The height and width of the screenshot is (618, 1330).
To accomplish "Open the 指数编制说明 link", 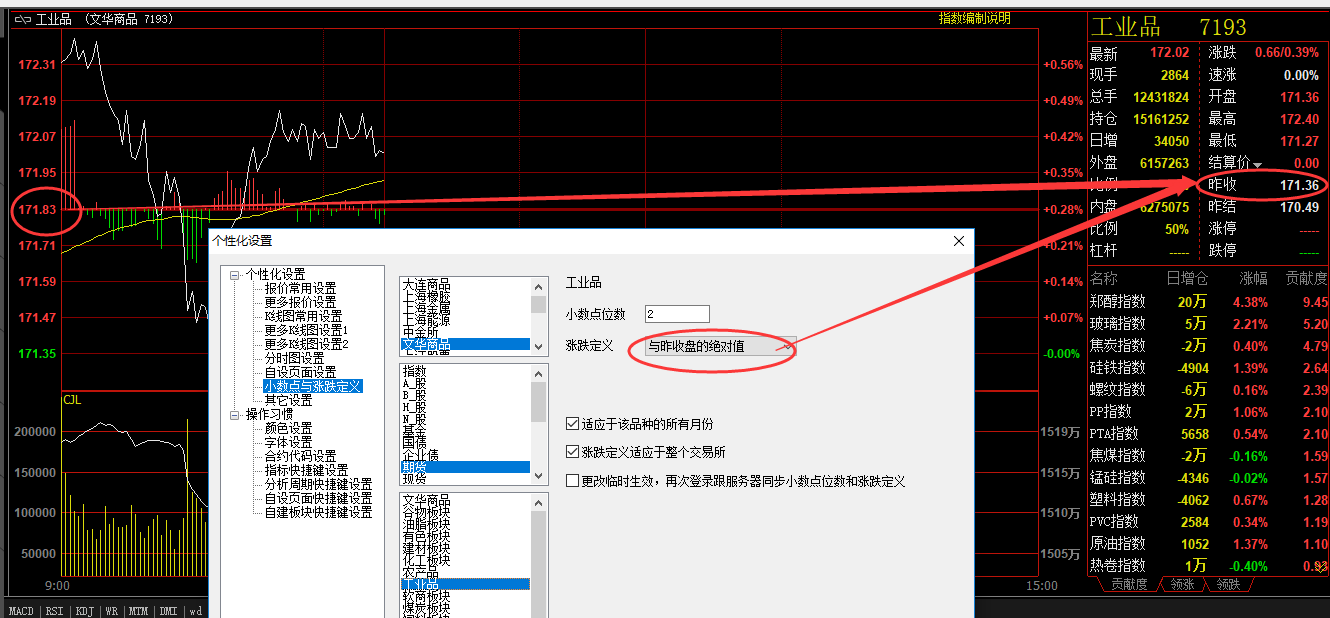I will (974, 18).
